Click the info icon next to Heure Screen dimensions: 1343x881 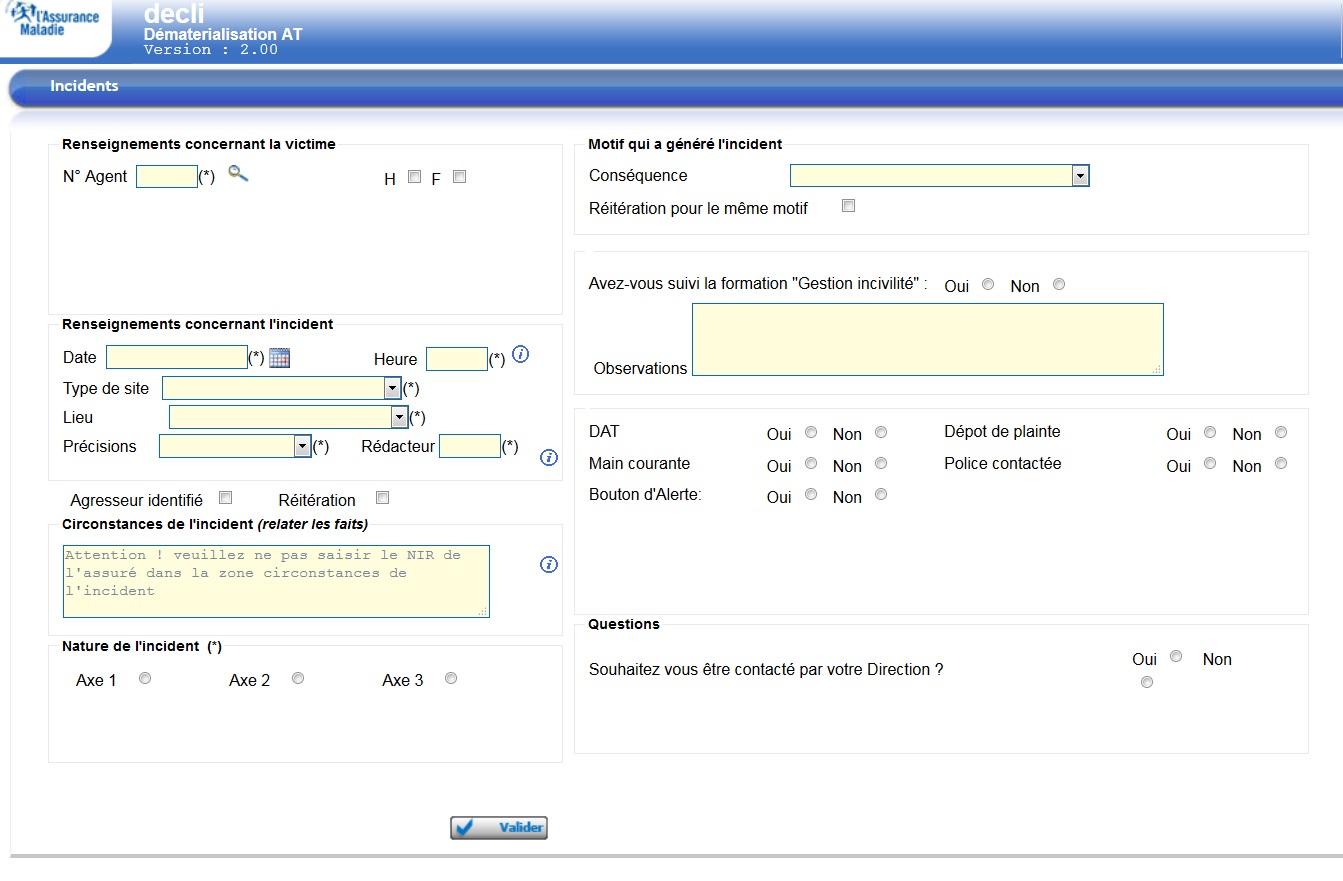click(x=520, y=354)
